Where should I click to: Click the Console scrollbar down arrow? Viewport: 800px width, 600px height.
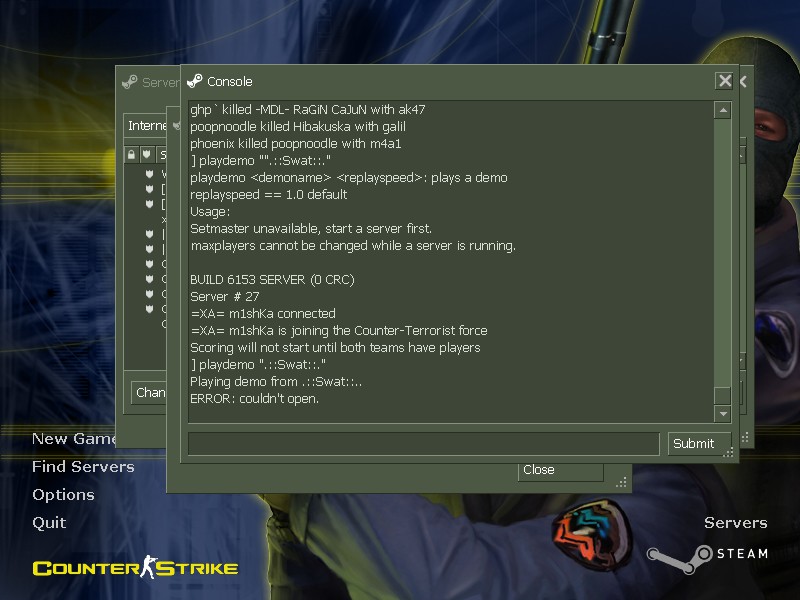(x=722, y=414)
